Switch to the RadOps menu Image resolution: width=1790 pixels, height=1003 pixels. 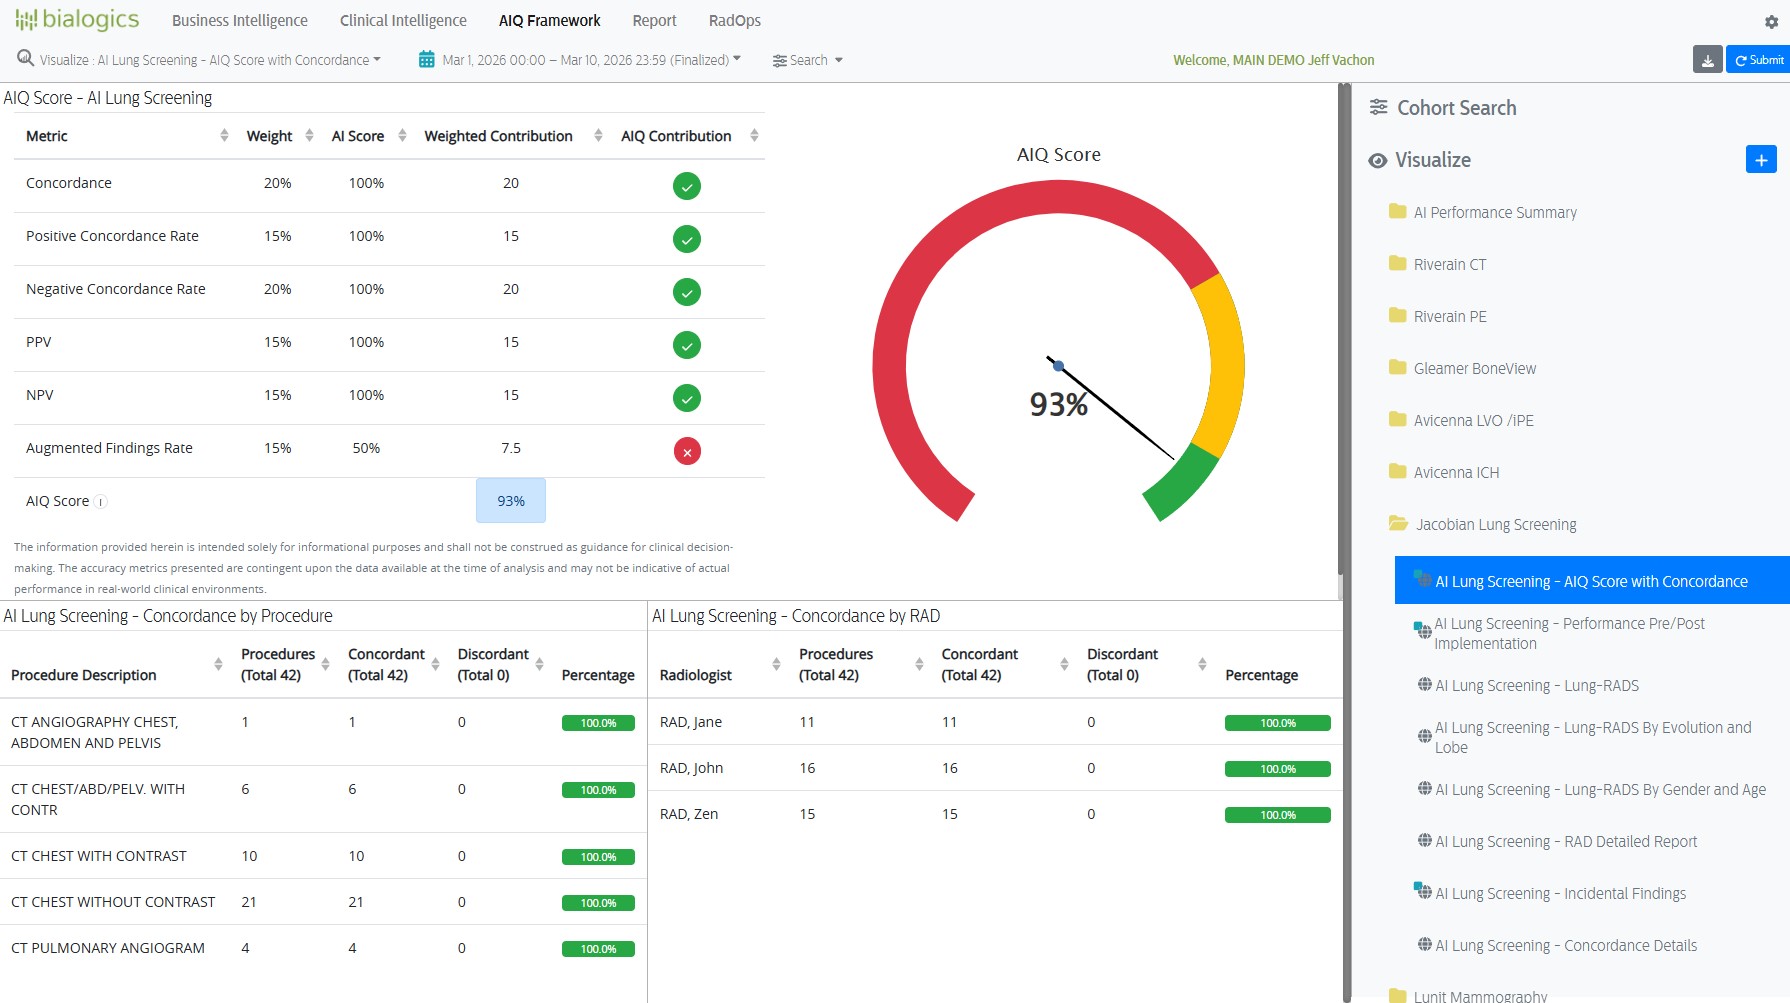pyautogui.click(x=734, y=21)
